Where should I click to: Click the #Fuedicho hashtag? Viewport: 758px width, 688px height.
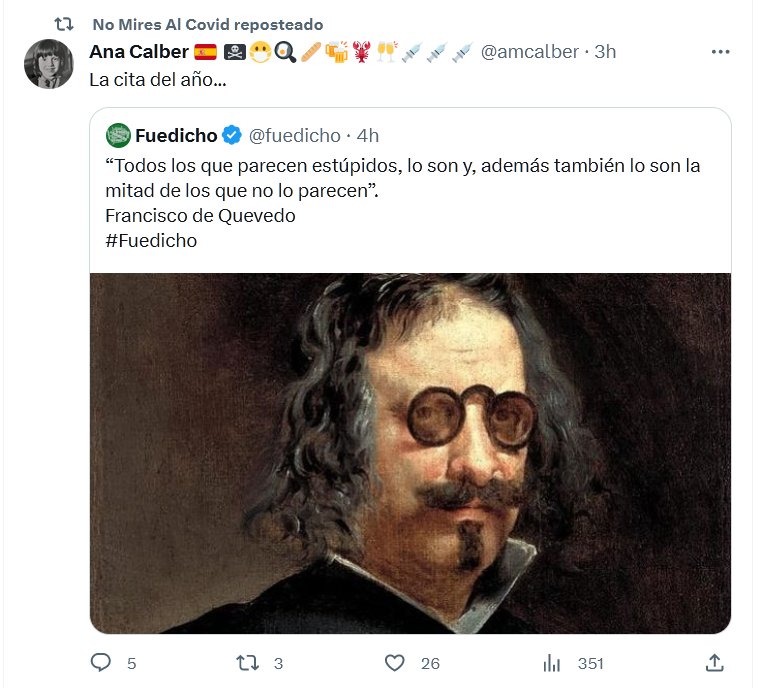(x=151, y=241)
